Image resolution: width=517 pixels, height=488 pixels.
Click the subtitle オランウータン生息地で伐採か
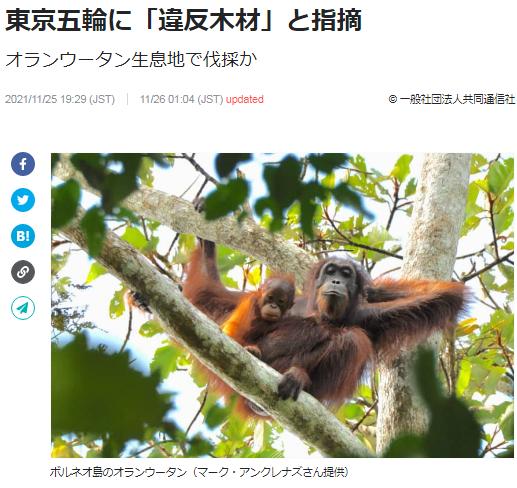tap(131, 60)
